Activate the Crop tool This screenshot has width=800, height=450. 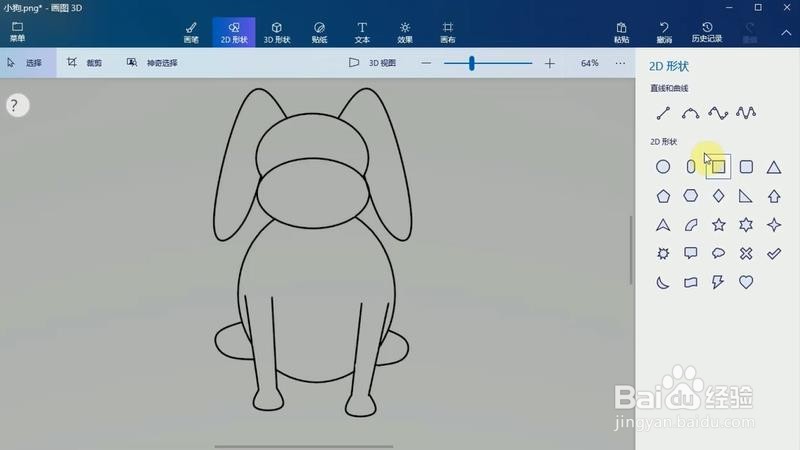tap(85, 63)
